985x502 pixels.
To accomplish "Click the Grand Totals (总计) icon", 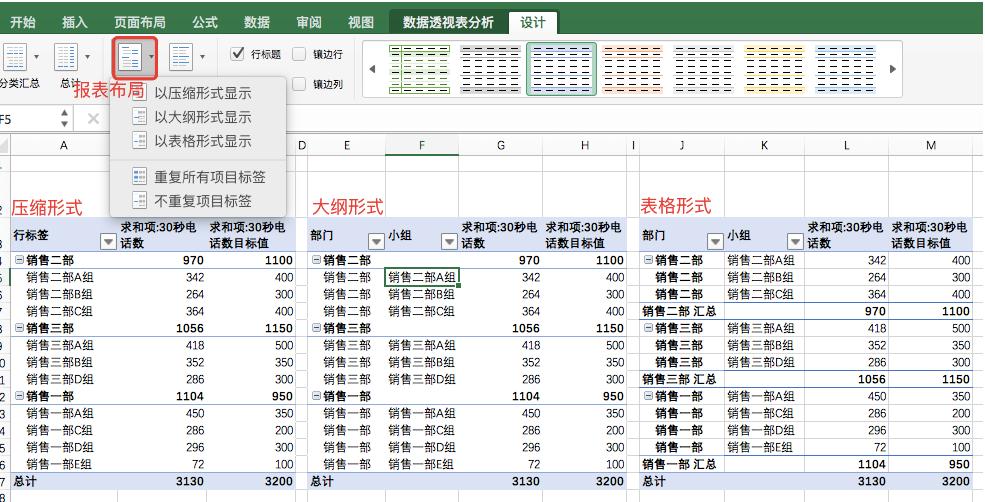I will 66,58.
